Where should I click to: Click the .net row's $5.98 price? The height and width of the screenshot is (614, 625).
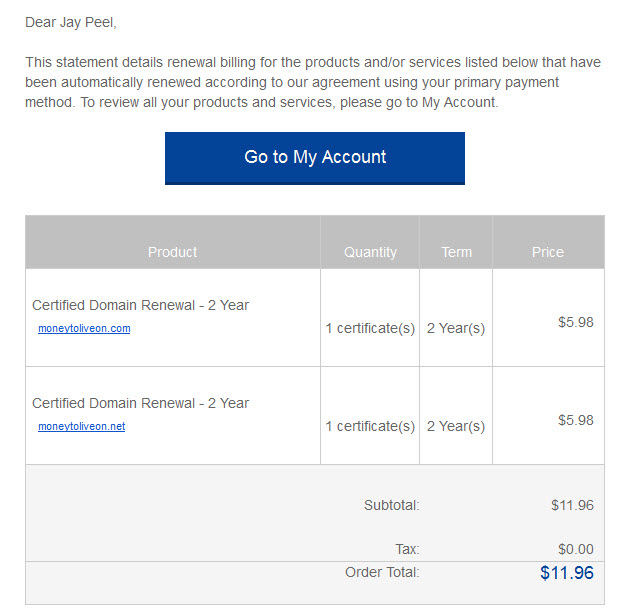click(x=576, y=420)
